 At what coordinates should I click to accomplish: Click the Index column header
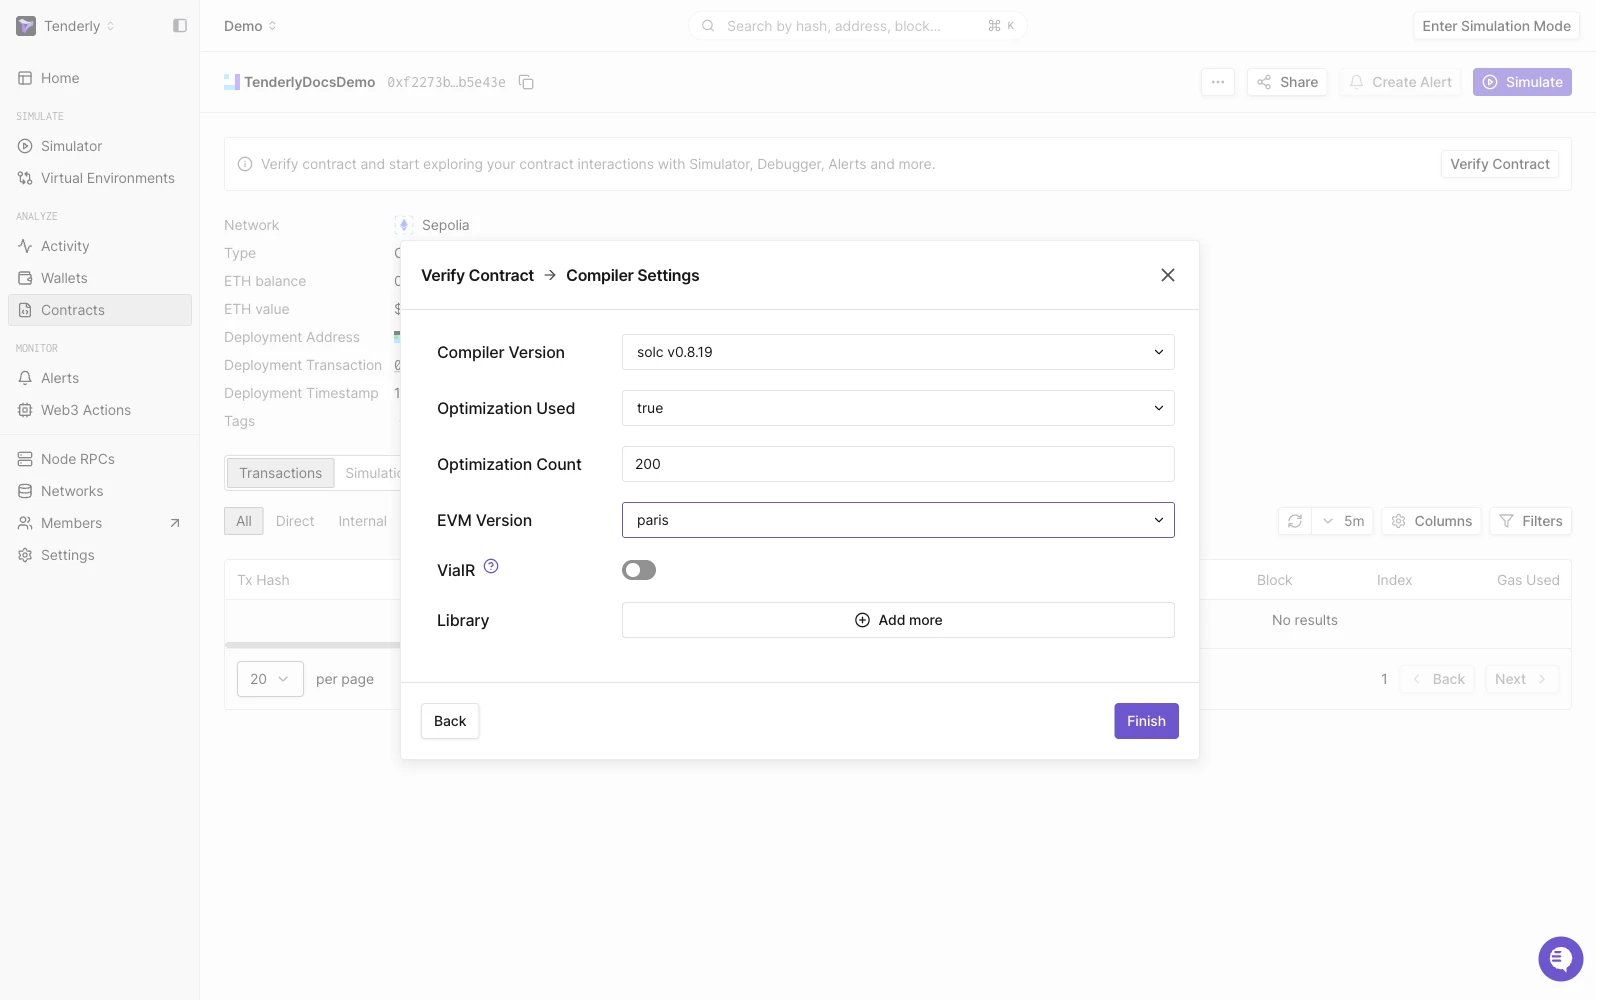click(1394, 580)
